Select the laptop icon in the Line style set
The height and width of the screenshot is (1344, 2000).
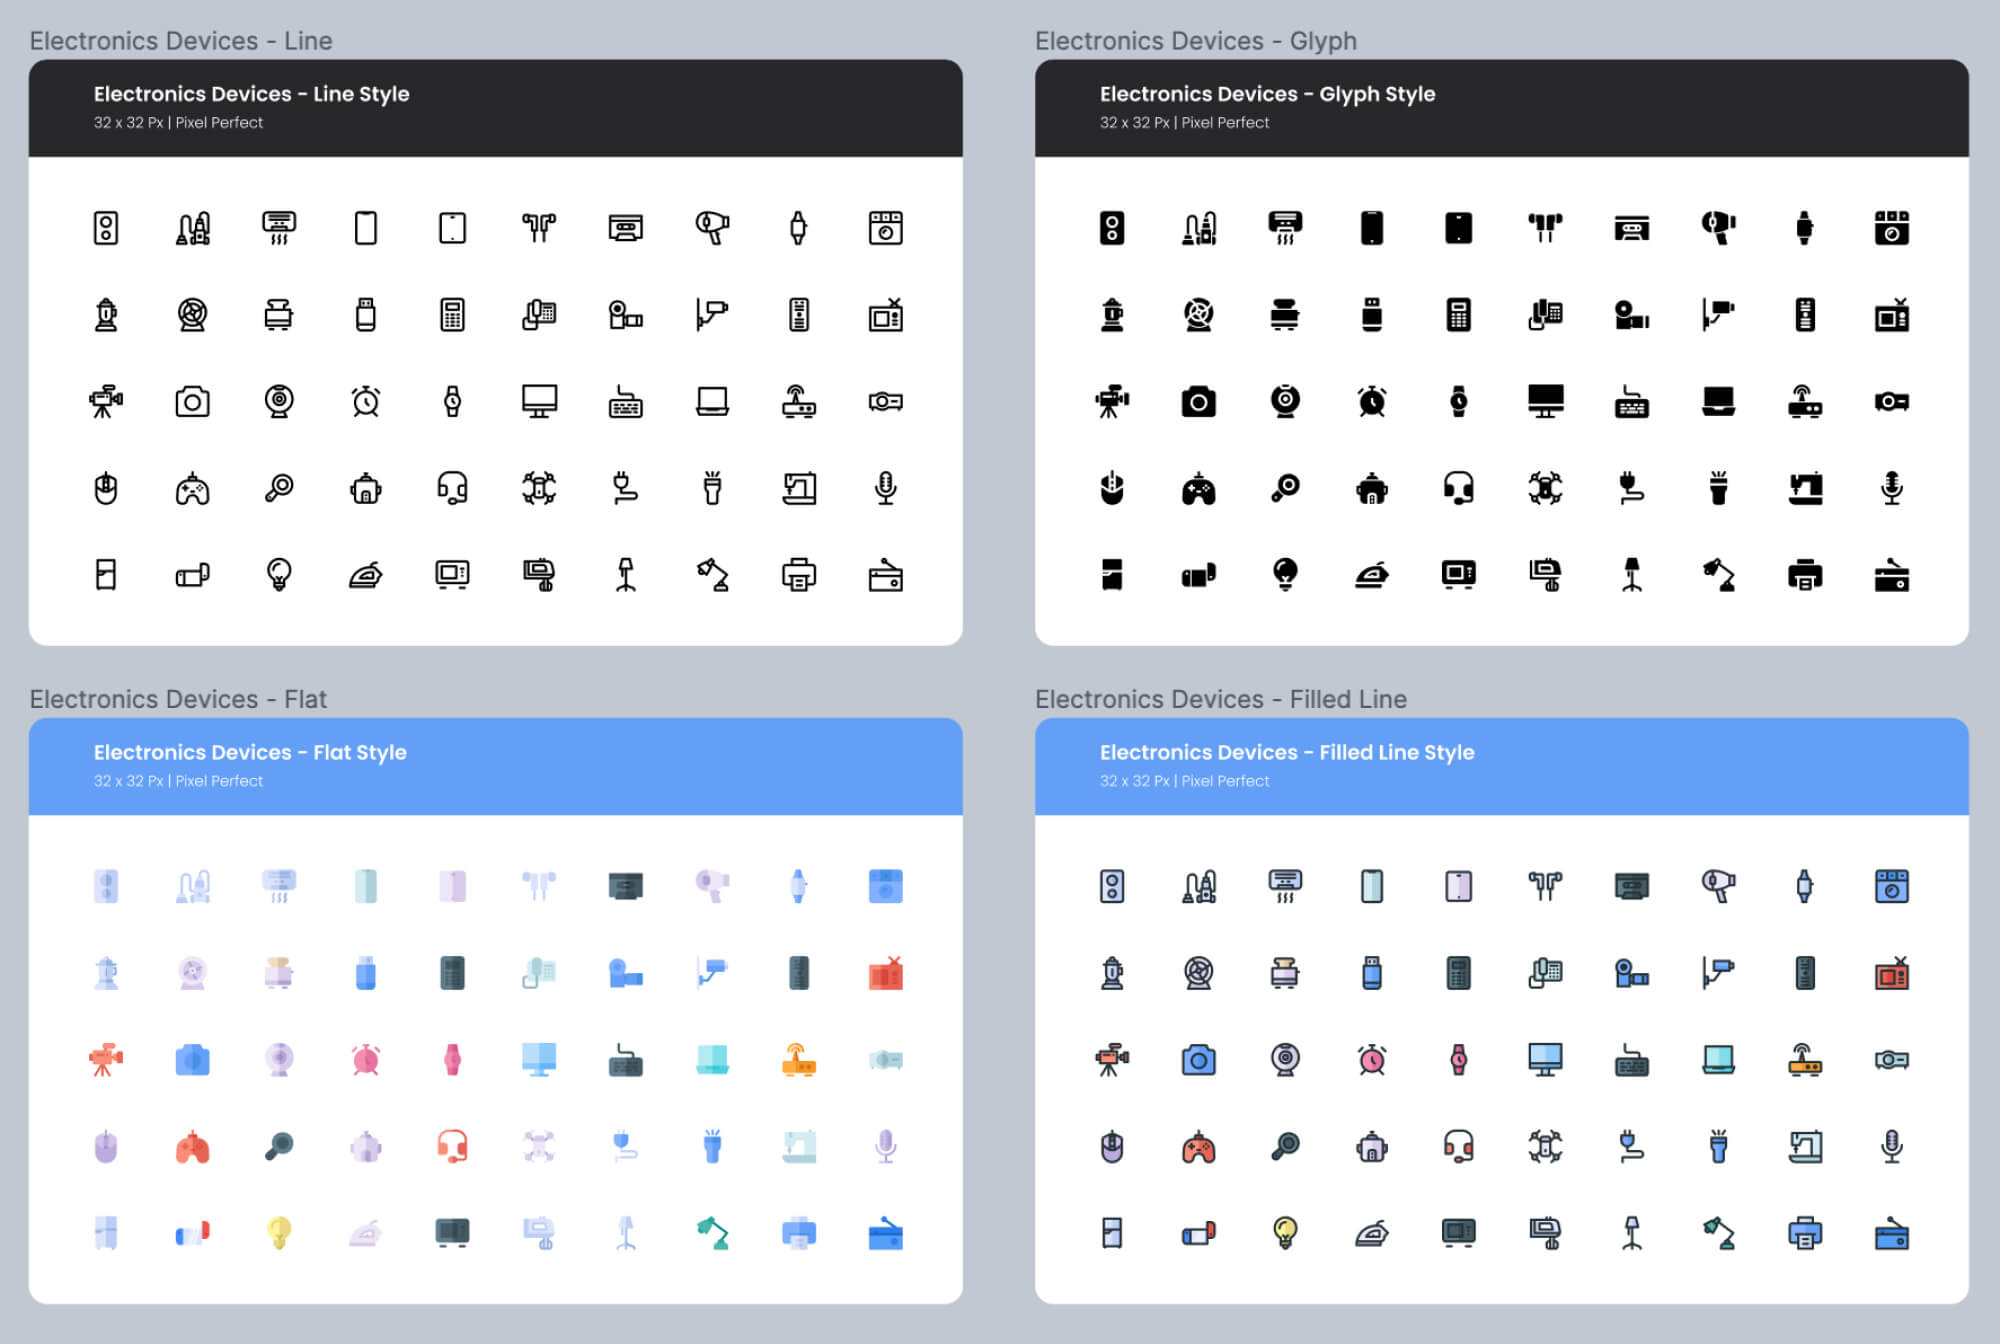click(712, 402)
